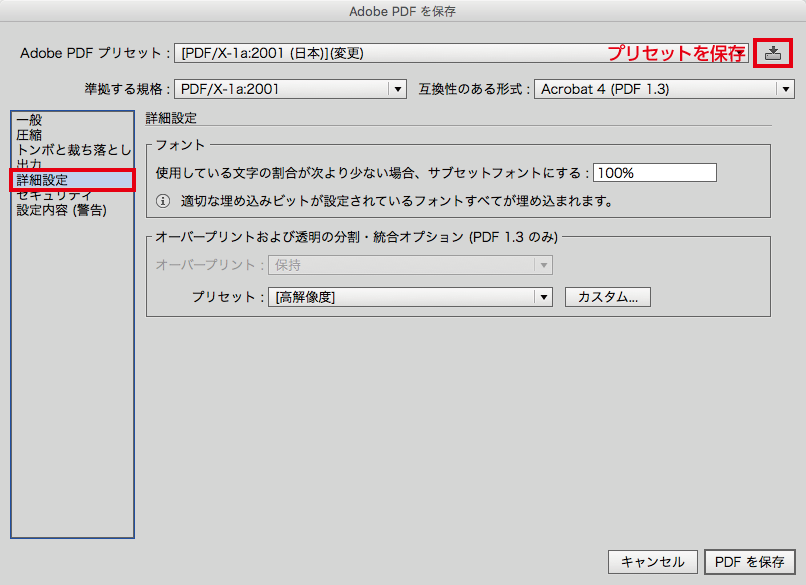Click the カスタム... button

(x=608, y=297)
